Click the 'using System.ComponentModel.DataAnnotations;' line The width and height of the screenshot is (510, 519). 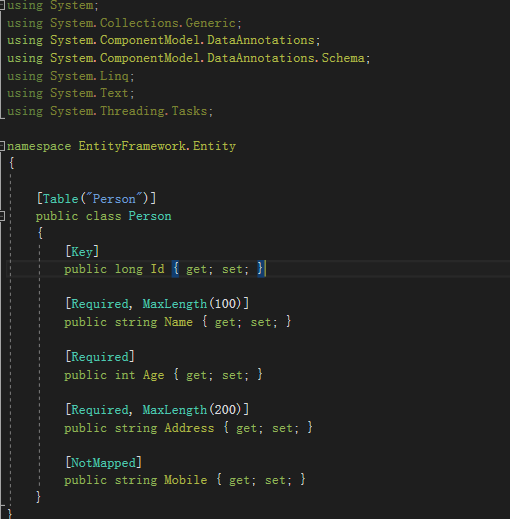163,40
